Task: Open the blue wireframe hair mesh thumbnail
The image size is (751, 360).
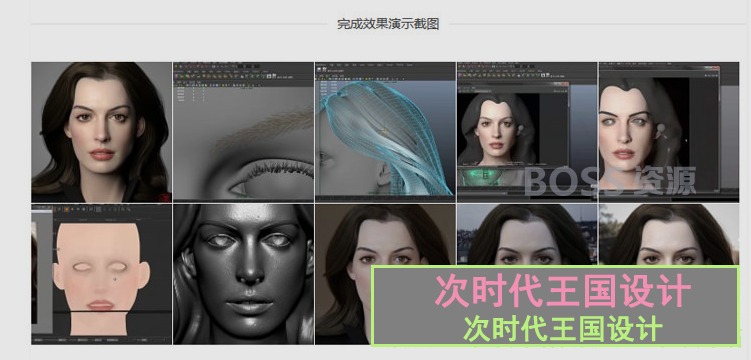Action: pyautogui.click(x=385, y=132)
